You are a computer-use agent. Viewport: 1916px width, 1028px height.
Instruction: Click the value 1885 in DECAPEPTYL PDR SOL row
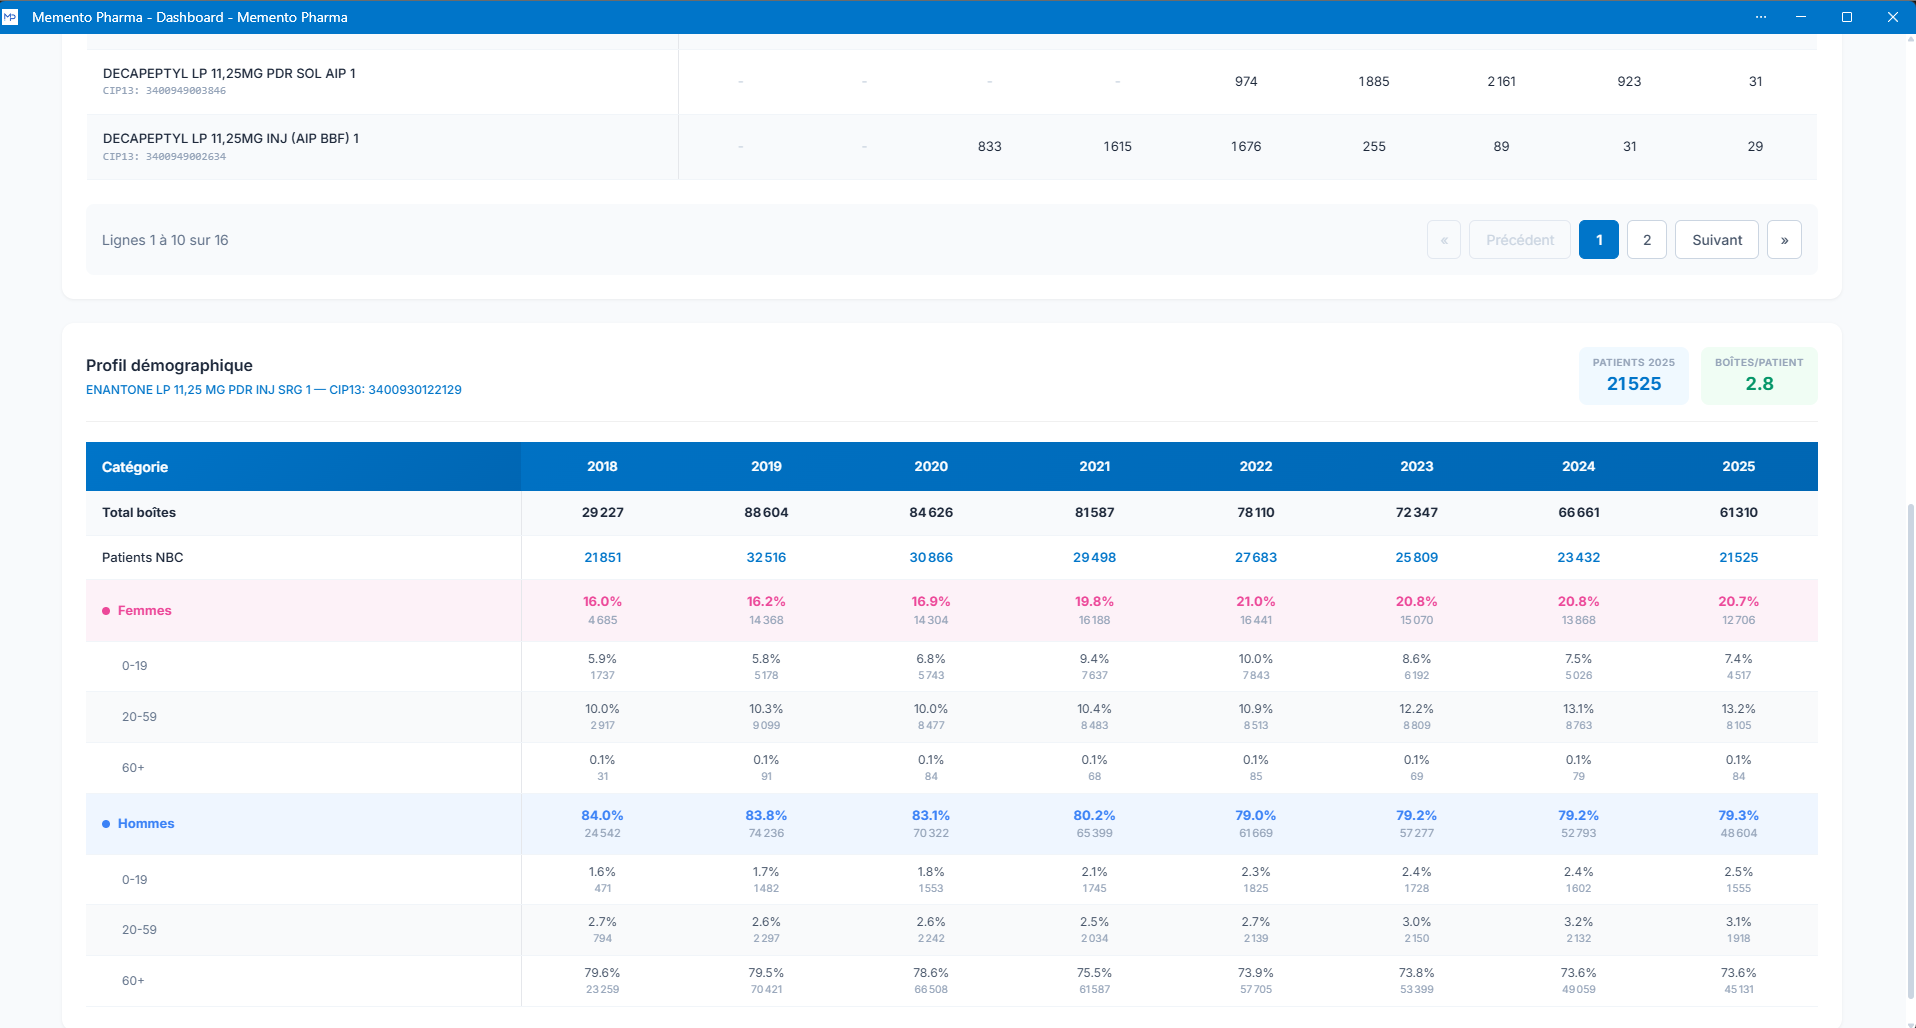(1374, 81)
